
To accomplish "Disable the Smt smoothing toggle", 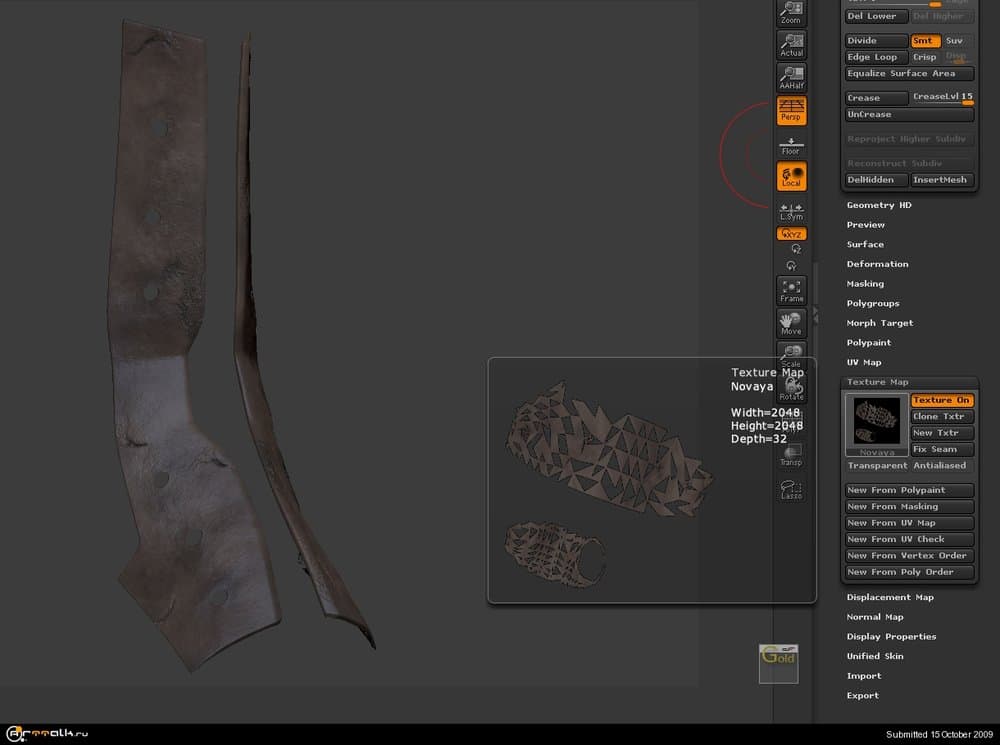I will pyautogui.click(x=924, y=41).
